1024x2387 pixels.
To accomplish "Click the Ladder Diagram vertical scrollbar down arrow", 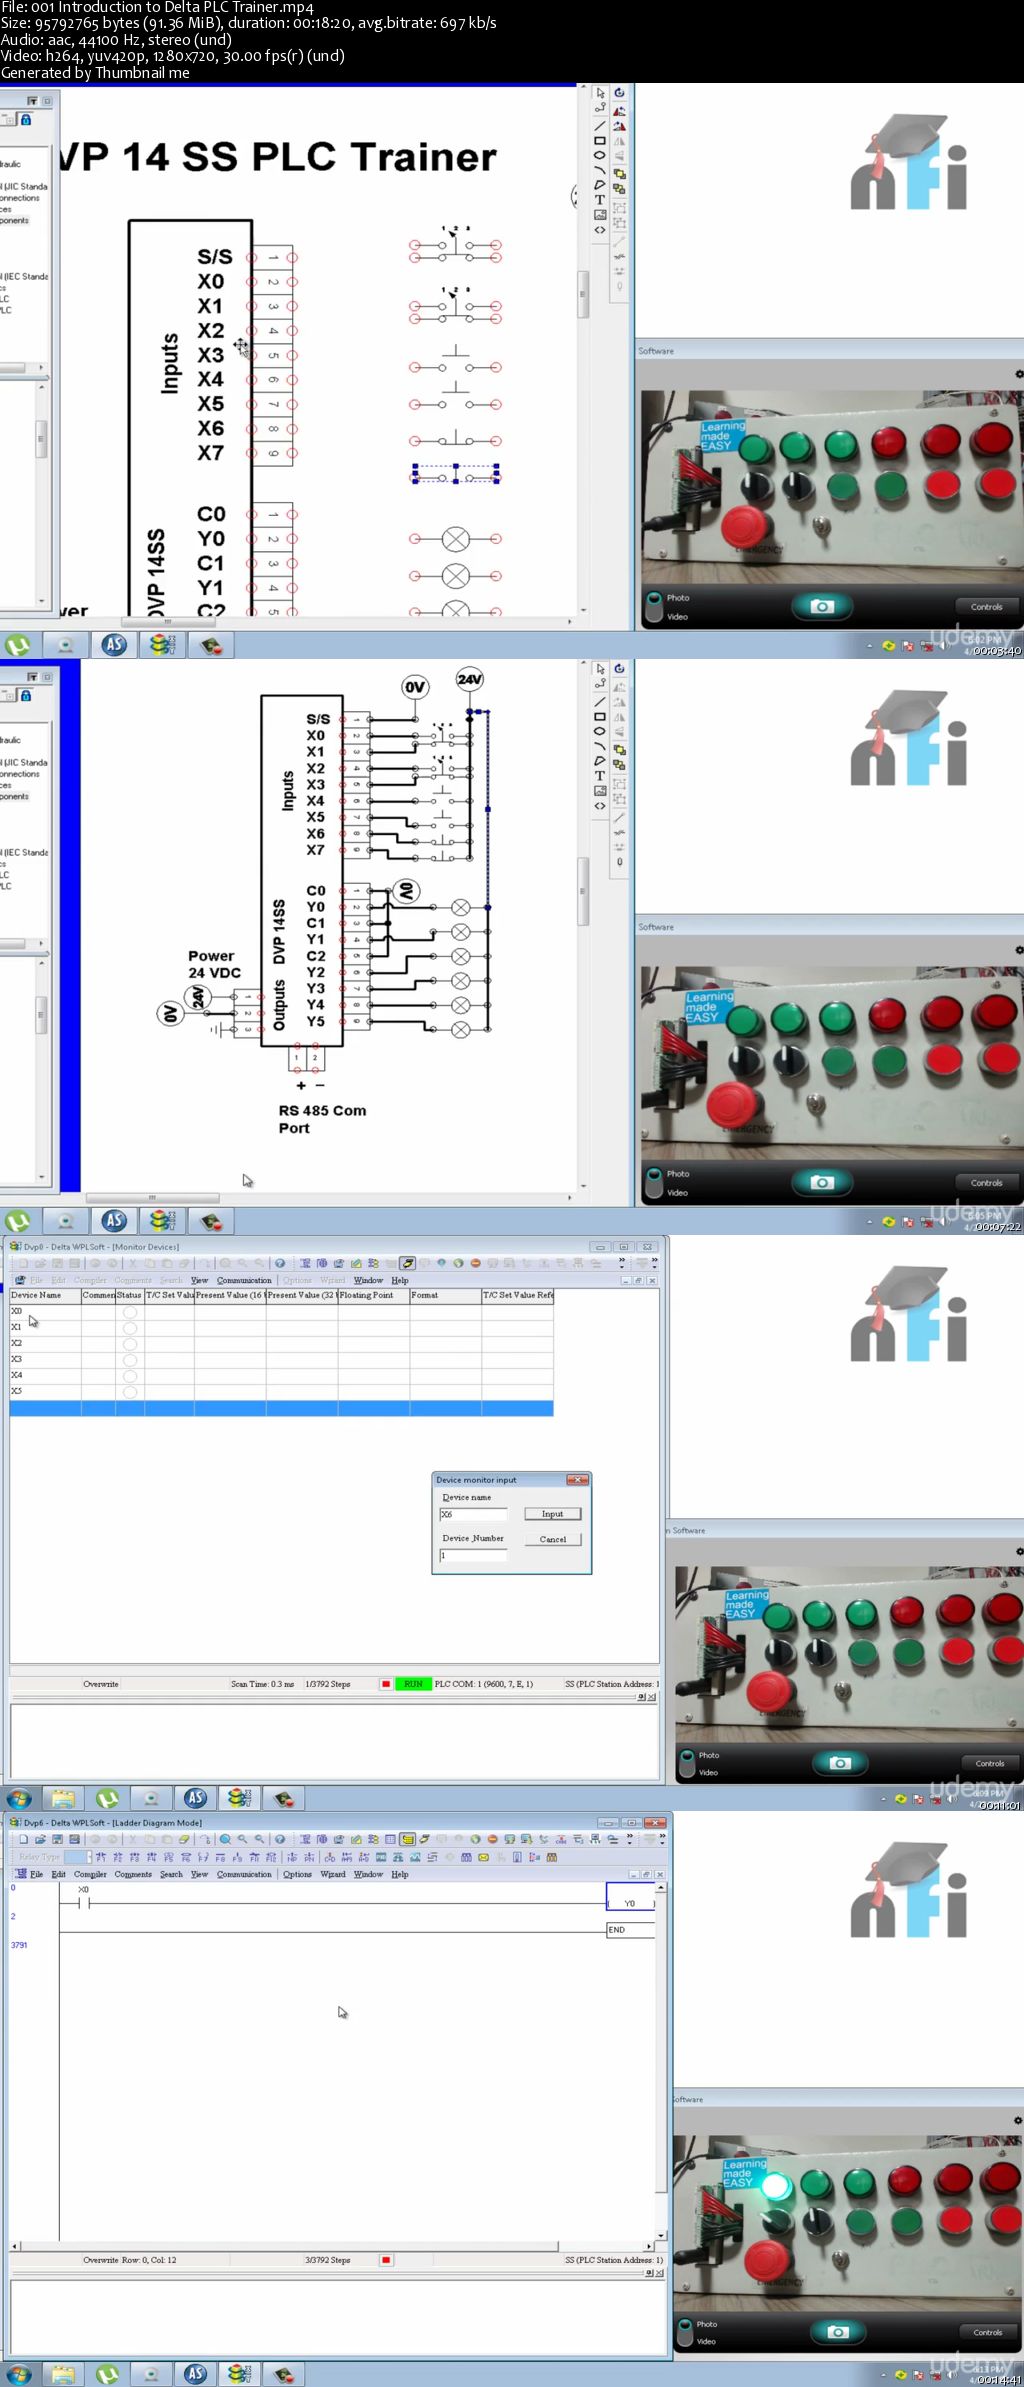I will [661, 2235].
